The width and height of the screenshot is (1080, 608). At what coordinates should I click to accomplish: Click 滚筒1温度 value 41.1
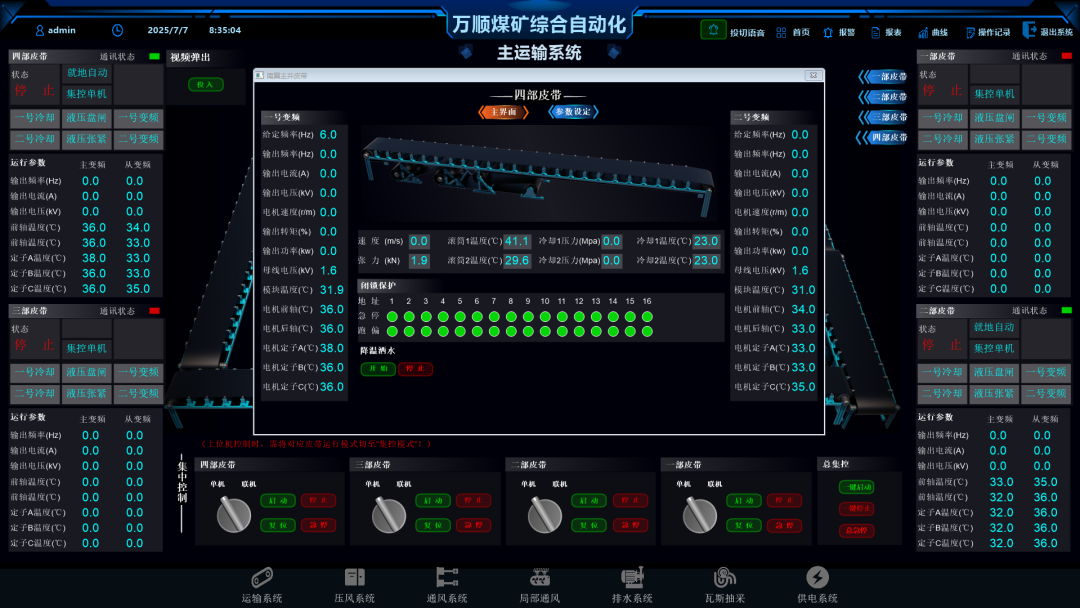click(x=517, y=241)
